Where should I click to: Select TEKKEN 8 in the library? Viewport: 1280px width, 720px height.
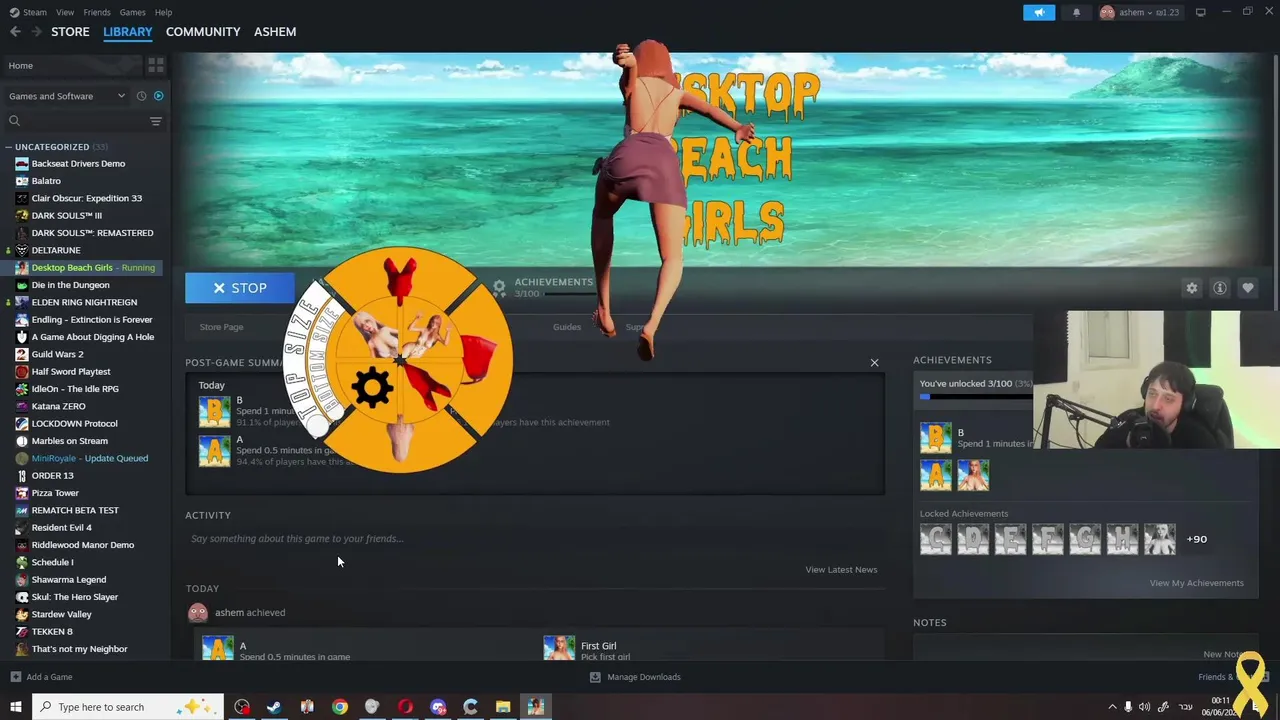tap(52, 632)
